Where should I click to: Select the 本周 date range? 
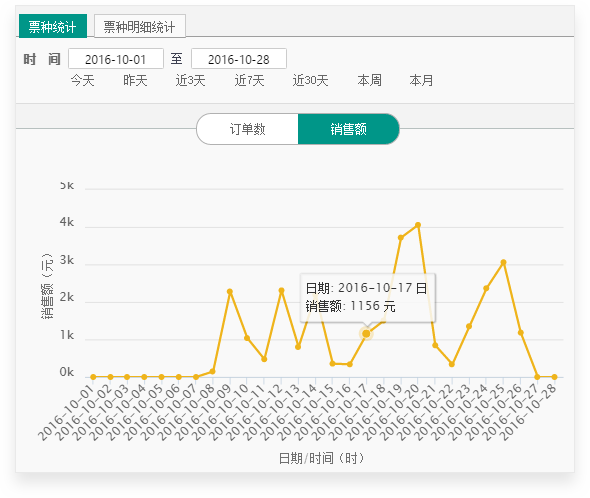pyautogui.click(x=370, y=80)
